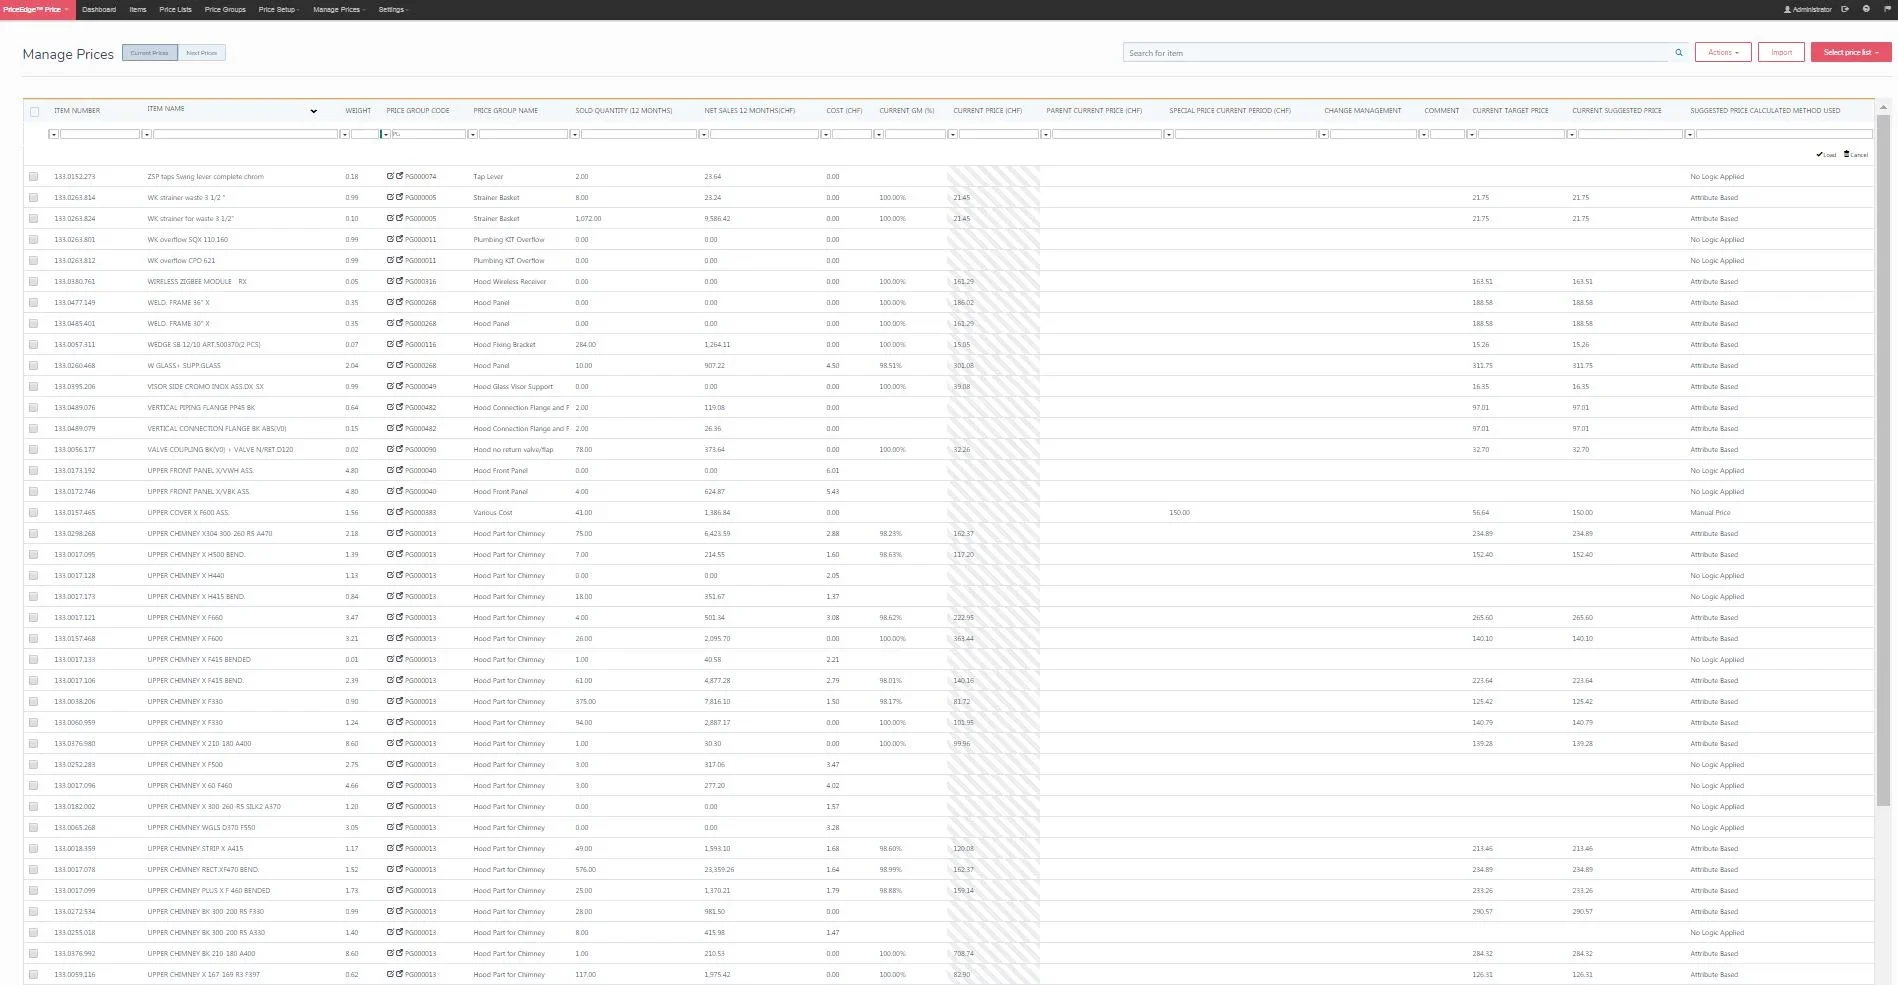Viewport: 1898px width, 985px height.
Task: Click the edit icon in row 133.0489.076
Action: pos(390,407)
